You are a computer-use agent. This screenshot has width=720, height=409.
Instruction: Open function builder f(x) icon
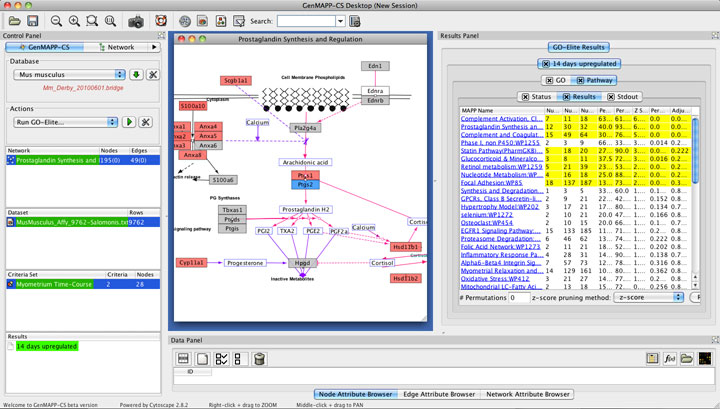(x=669, y=359)
